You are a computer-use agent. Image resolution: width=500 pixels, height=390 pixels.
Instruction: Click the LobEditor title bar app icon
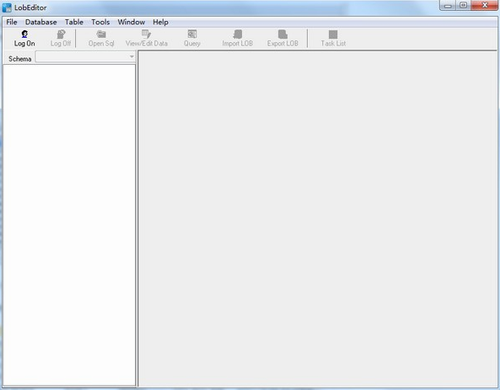(x=7, y=7)
